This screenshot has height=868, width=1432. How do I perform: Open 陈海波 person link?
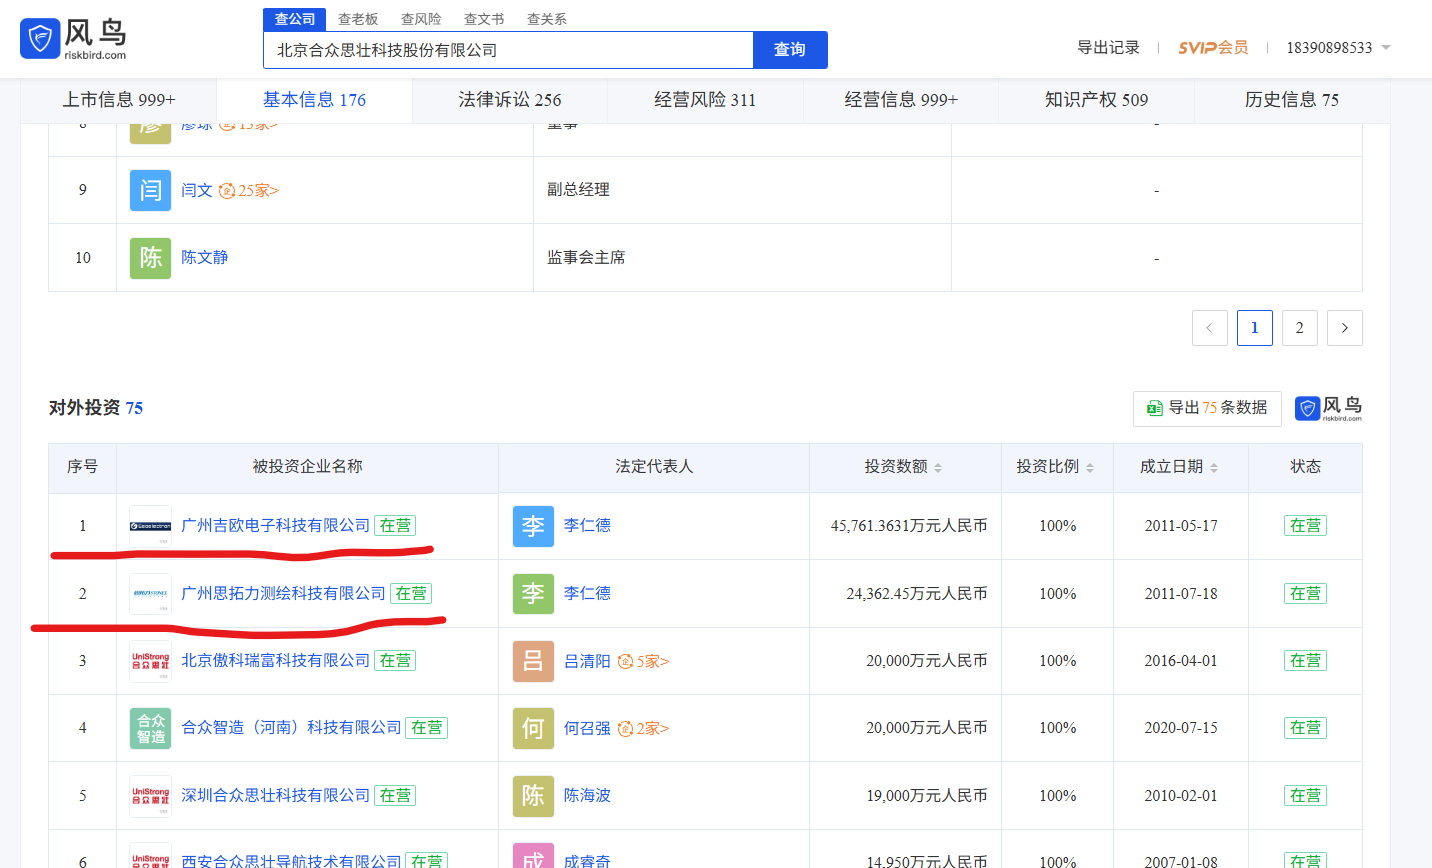click(587, 796)
